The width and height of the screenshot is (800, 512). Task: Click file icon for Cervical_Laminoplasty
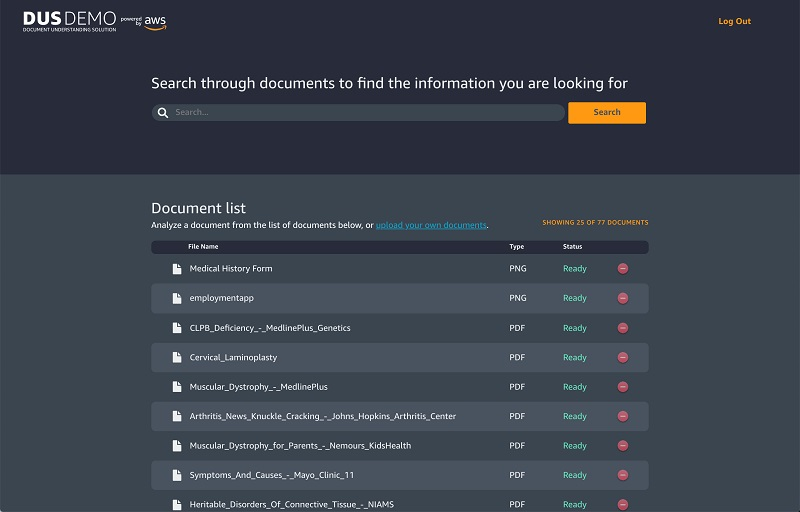(177, 357)
